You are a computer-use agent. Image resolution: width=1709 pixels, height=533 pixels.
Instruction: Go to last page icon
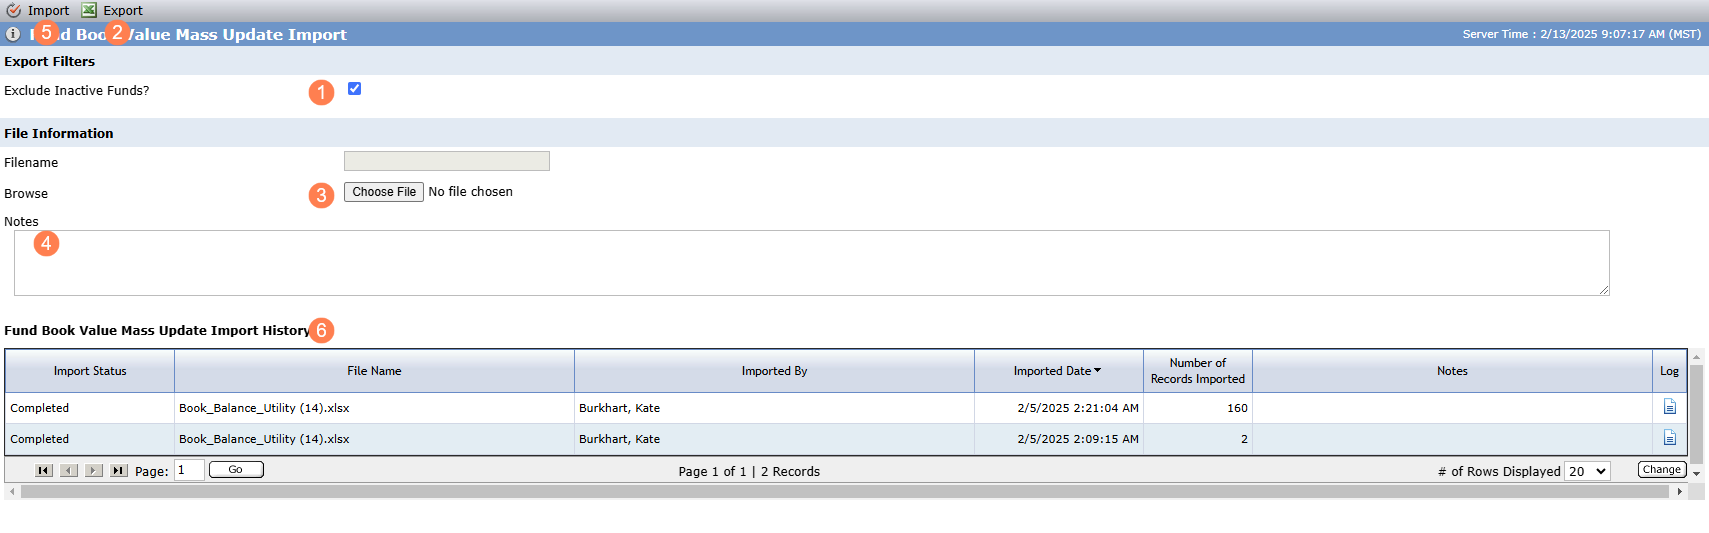click(x=119, y=470)
